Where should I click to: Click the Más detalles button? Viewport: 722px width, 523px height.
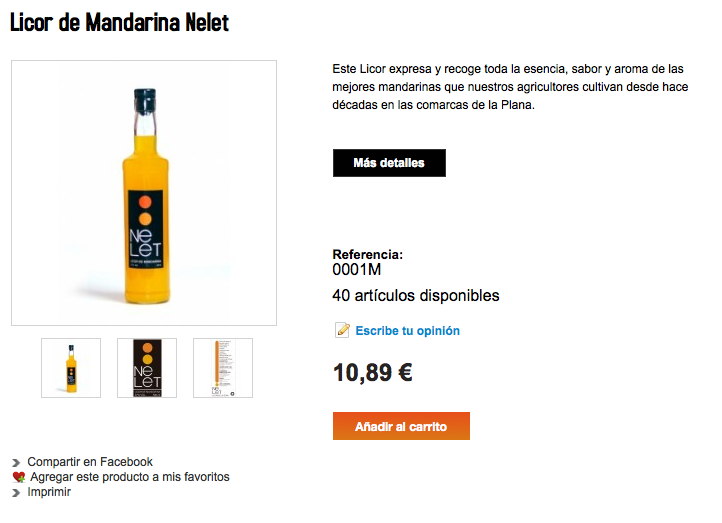tap(389, 163)
